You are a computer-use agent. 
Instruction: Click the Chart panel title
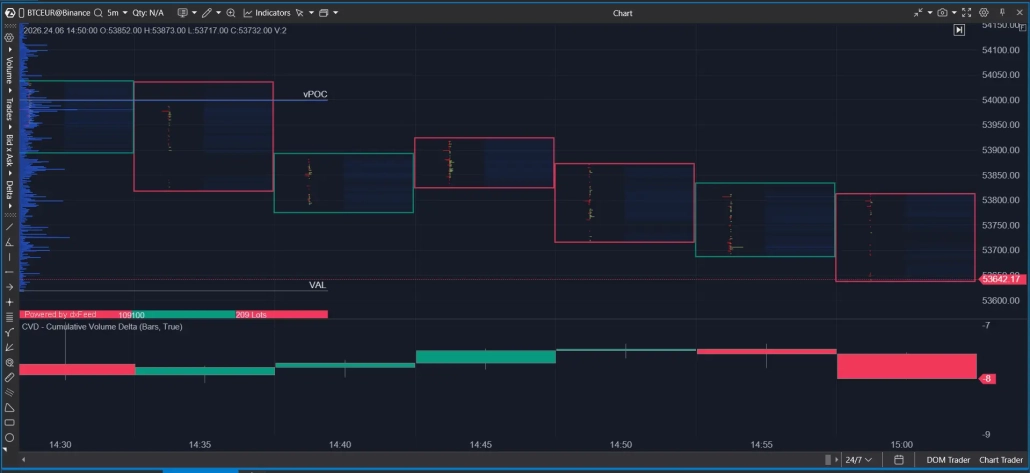pyautogui.click(x=623, y=12)
